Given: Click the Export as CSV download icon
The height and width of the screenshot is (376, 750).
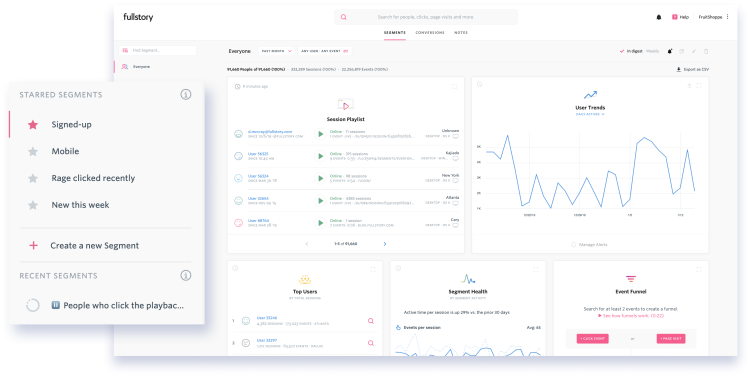Looking at the screenshot, I should [x=678, y=69].
